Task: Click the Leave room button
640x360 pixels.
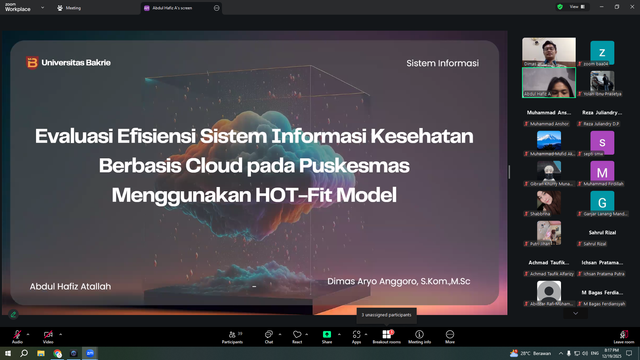Action: click(x=624, y=337)
